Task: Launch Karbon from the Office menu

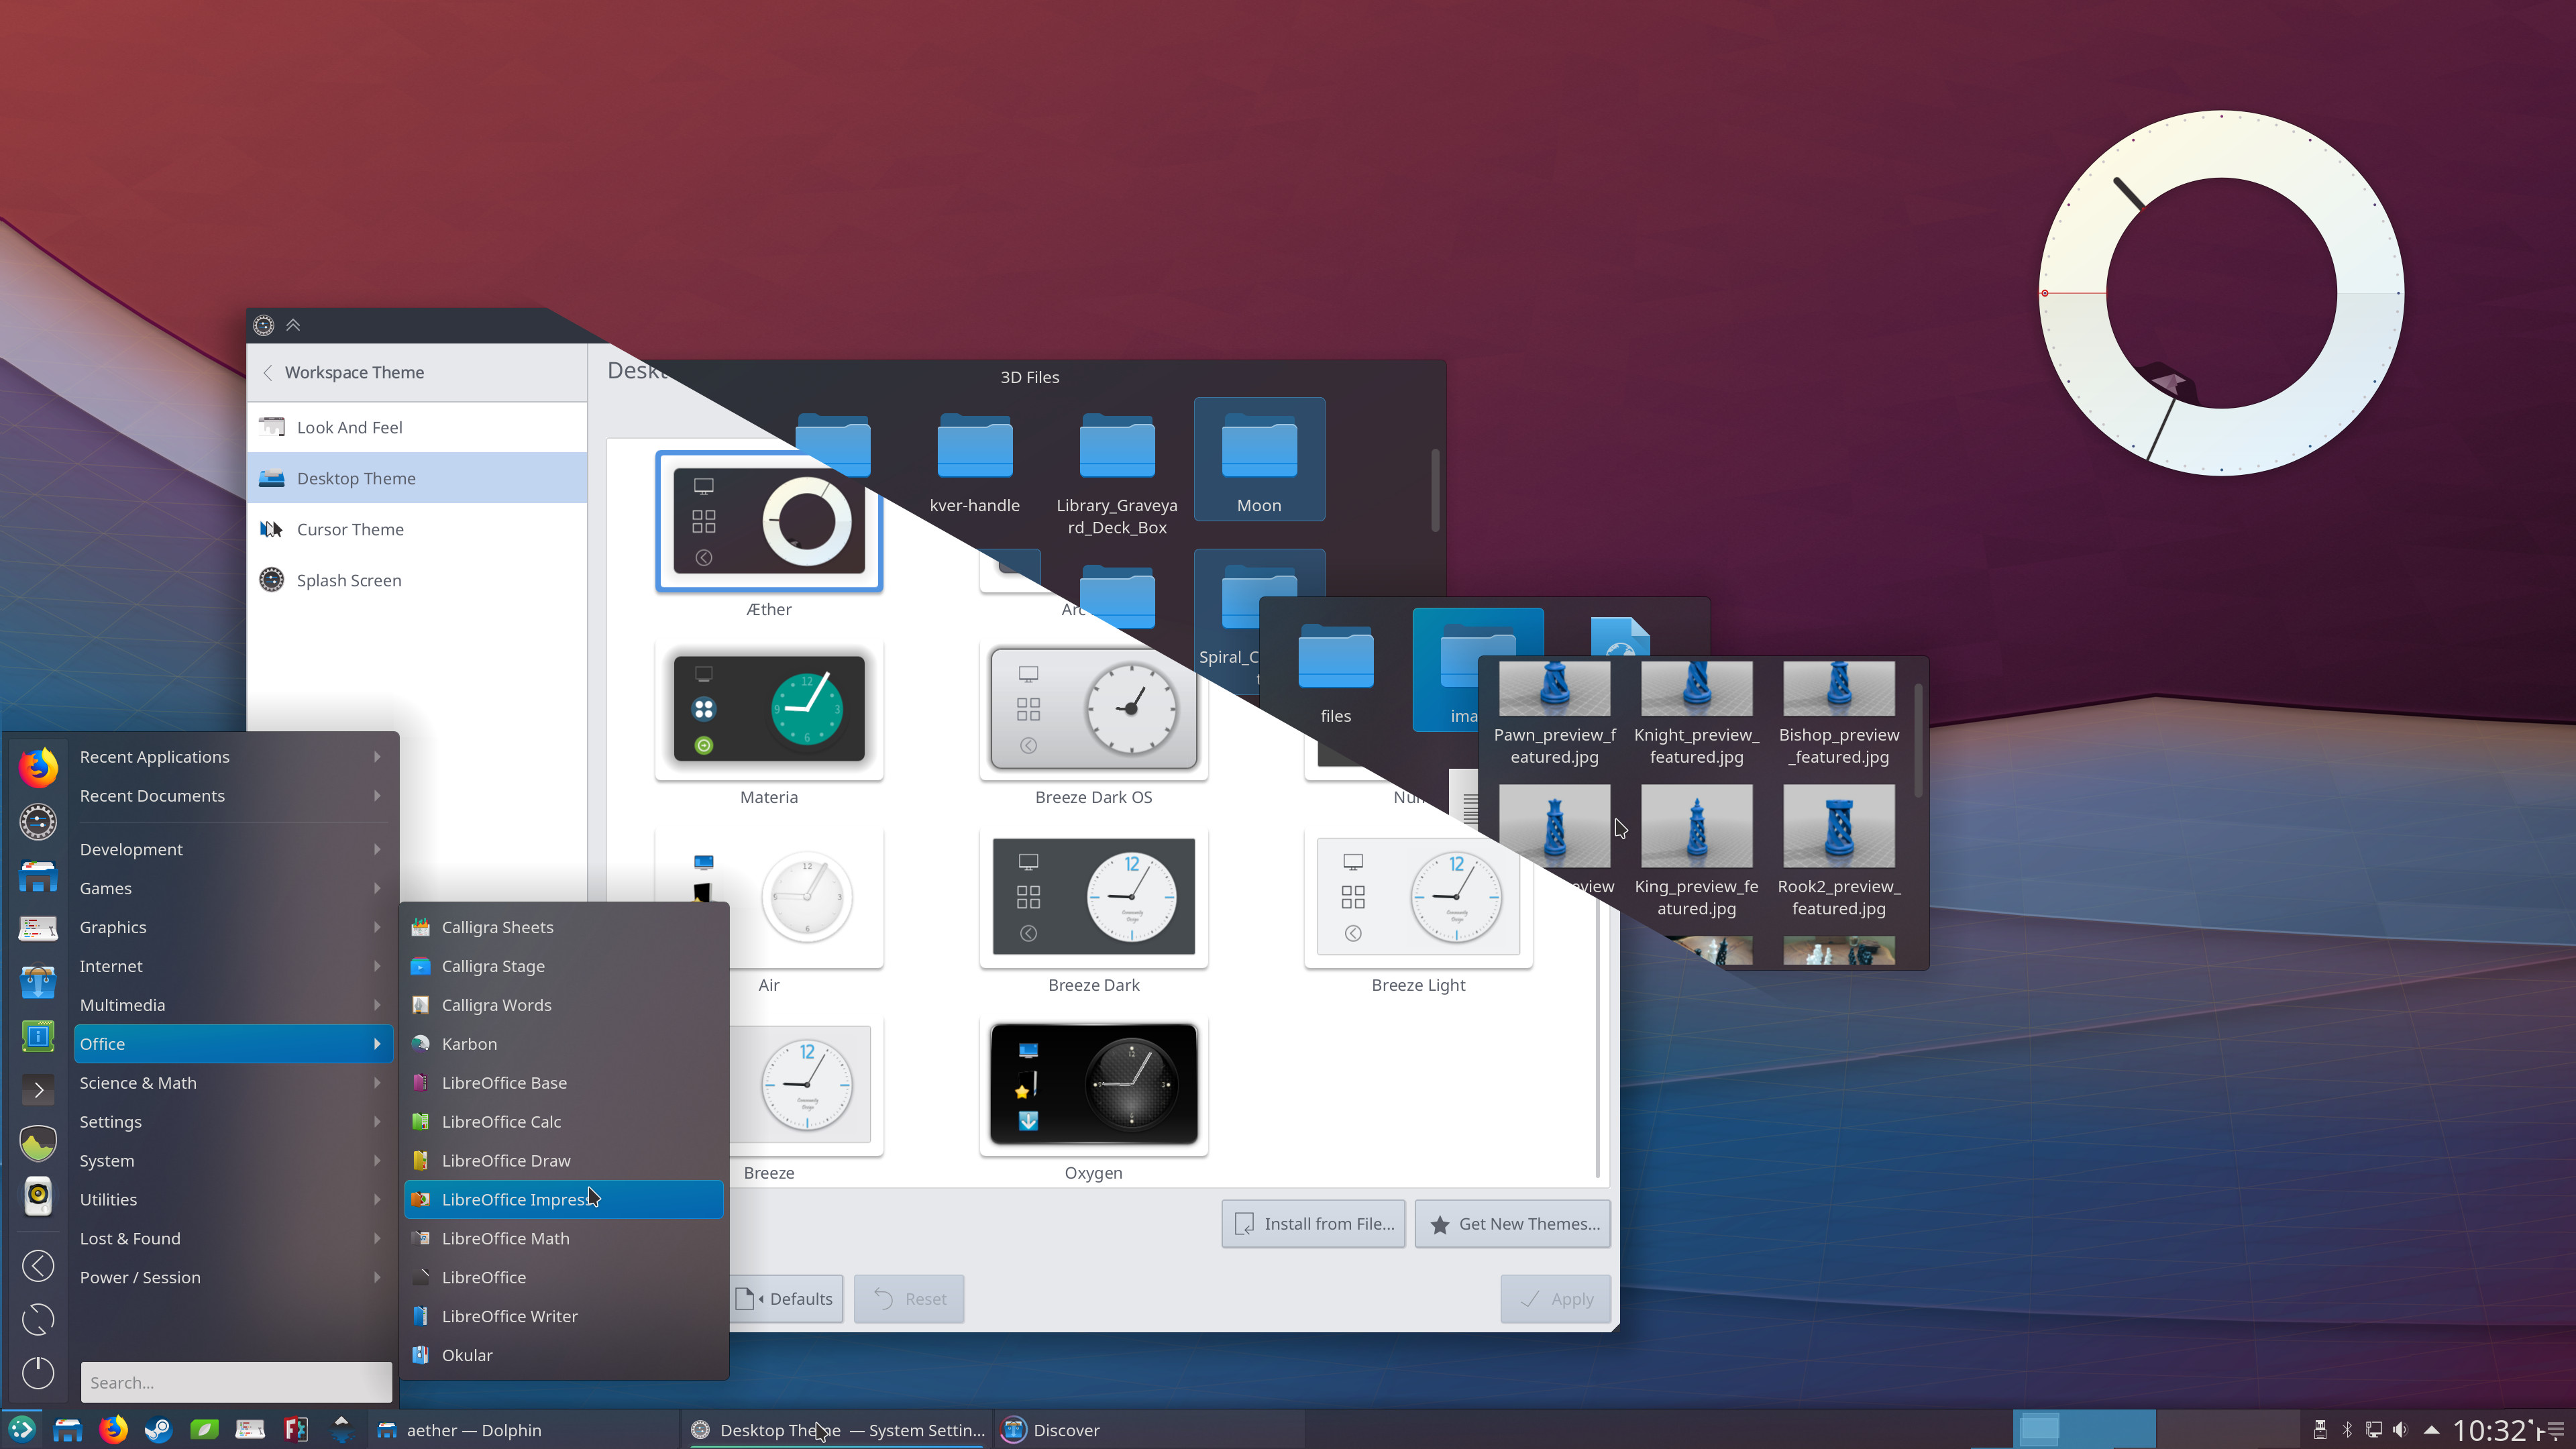Action: [x=563, y=1044]
